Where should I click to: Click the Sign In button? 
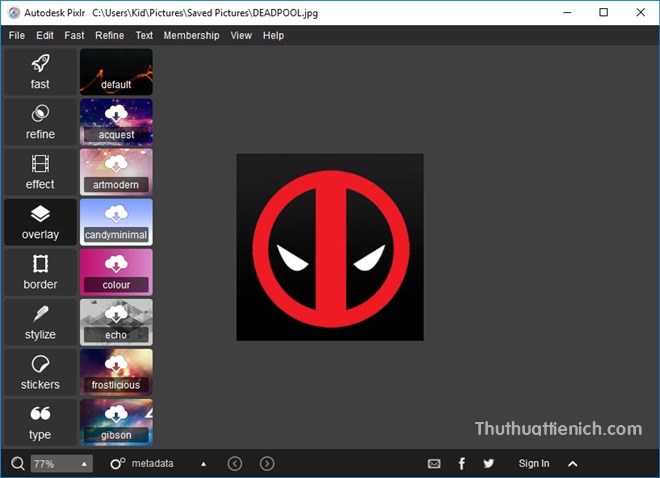click(x=533, y=463)
